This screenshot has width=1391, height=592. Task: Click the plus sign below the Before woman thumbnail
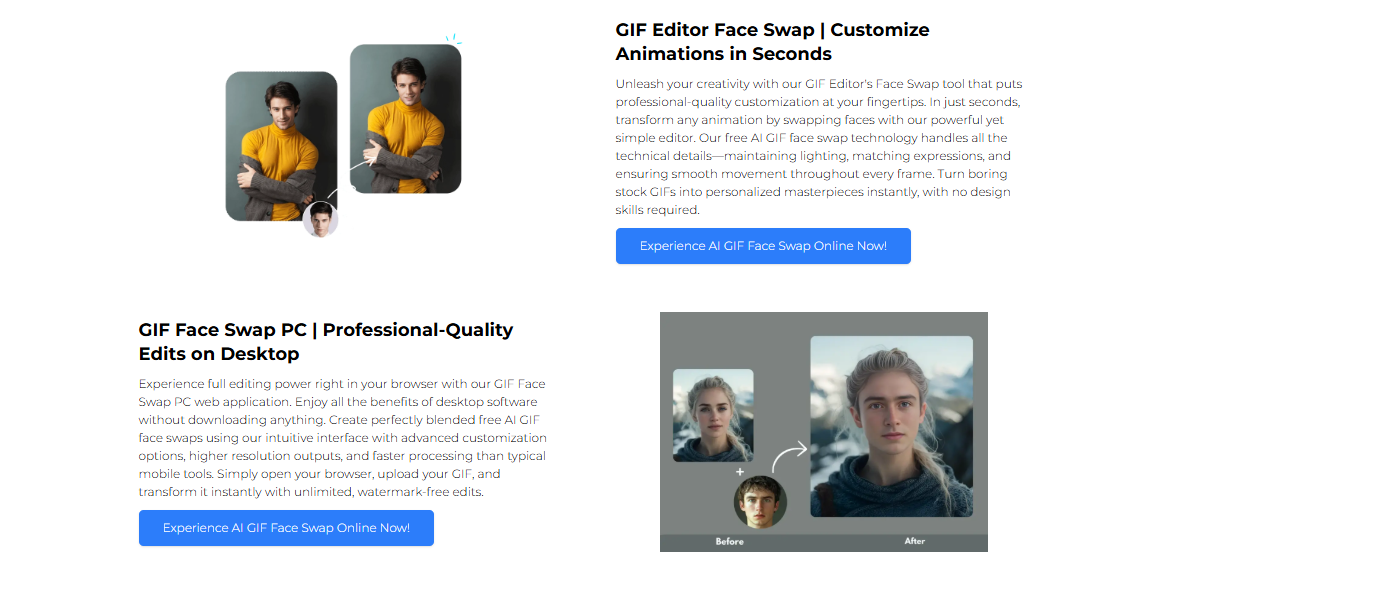pos(741,471)
